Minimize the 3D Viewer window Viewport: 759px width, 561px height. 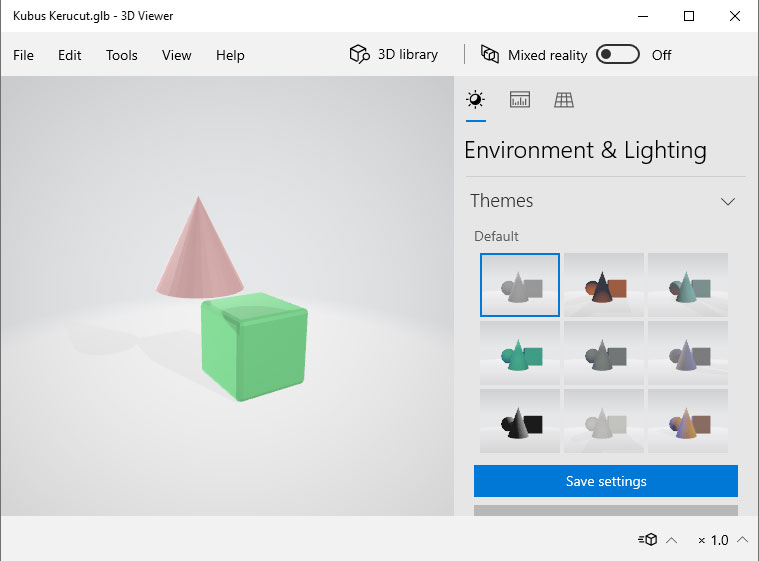(643, 16)
